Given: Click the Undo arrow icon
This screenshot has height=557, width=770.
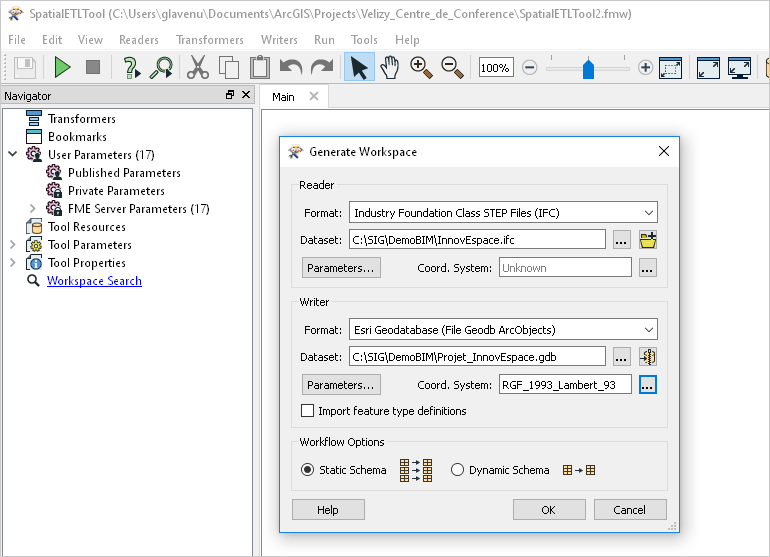Looking at the screenshot, I should tap(291, 67).
